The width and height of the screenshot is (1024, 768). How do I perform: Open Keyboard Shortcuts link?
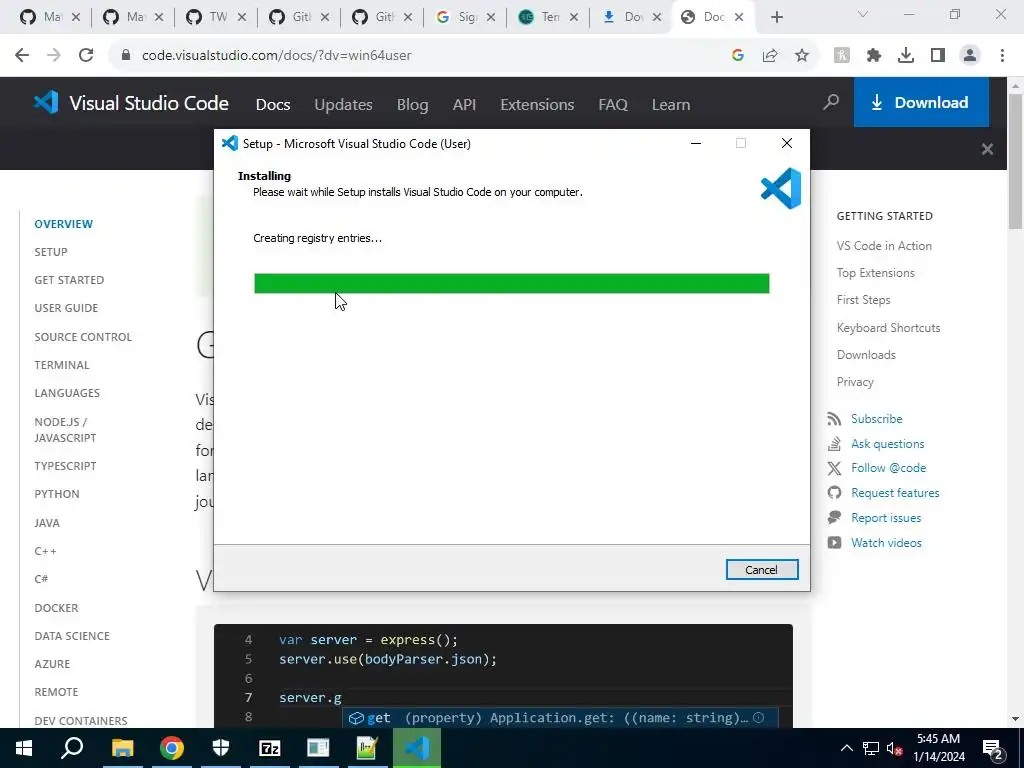888,328
